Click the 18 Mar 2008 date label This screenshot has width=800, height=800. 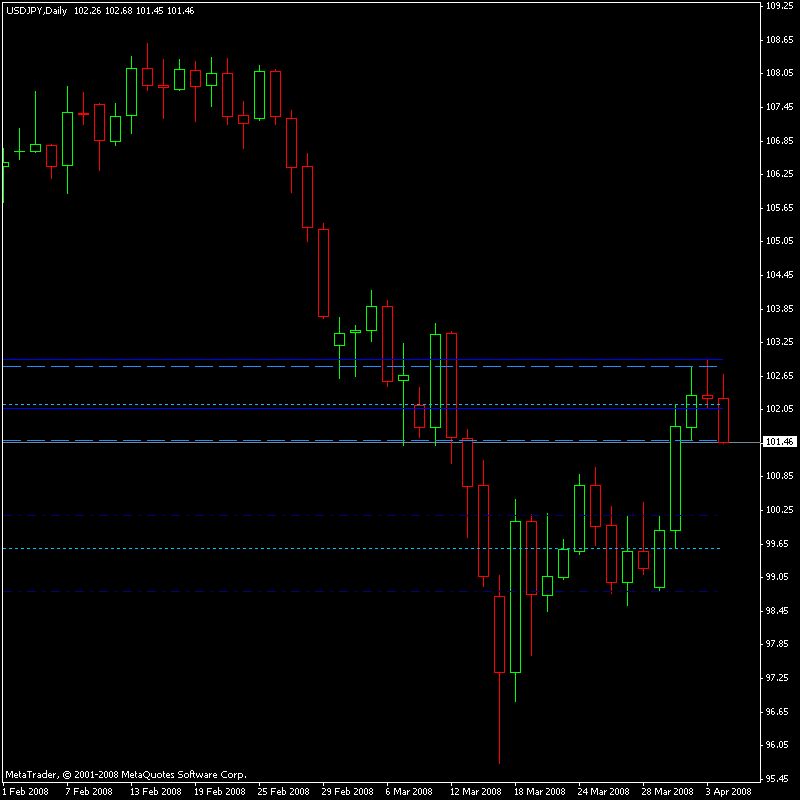point(540,792)
